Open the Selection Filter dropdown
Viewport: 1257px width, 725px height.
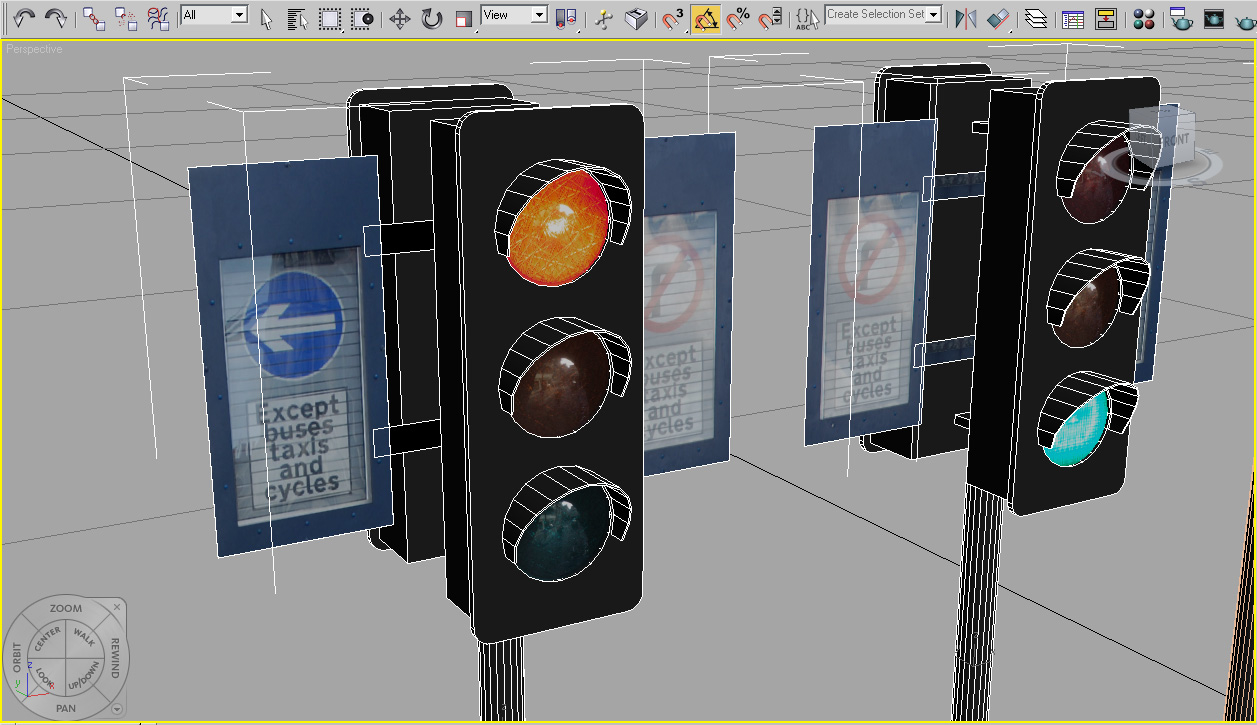tap(211, 14)
